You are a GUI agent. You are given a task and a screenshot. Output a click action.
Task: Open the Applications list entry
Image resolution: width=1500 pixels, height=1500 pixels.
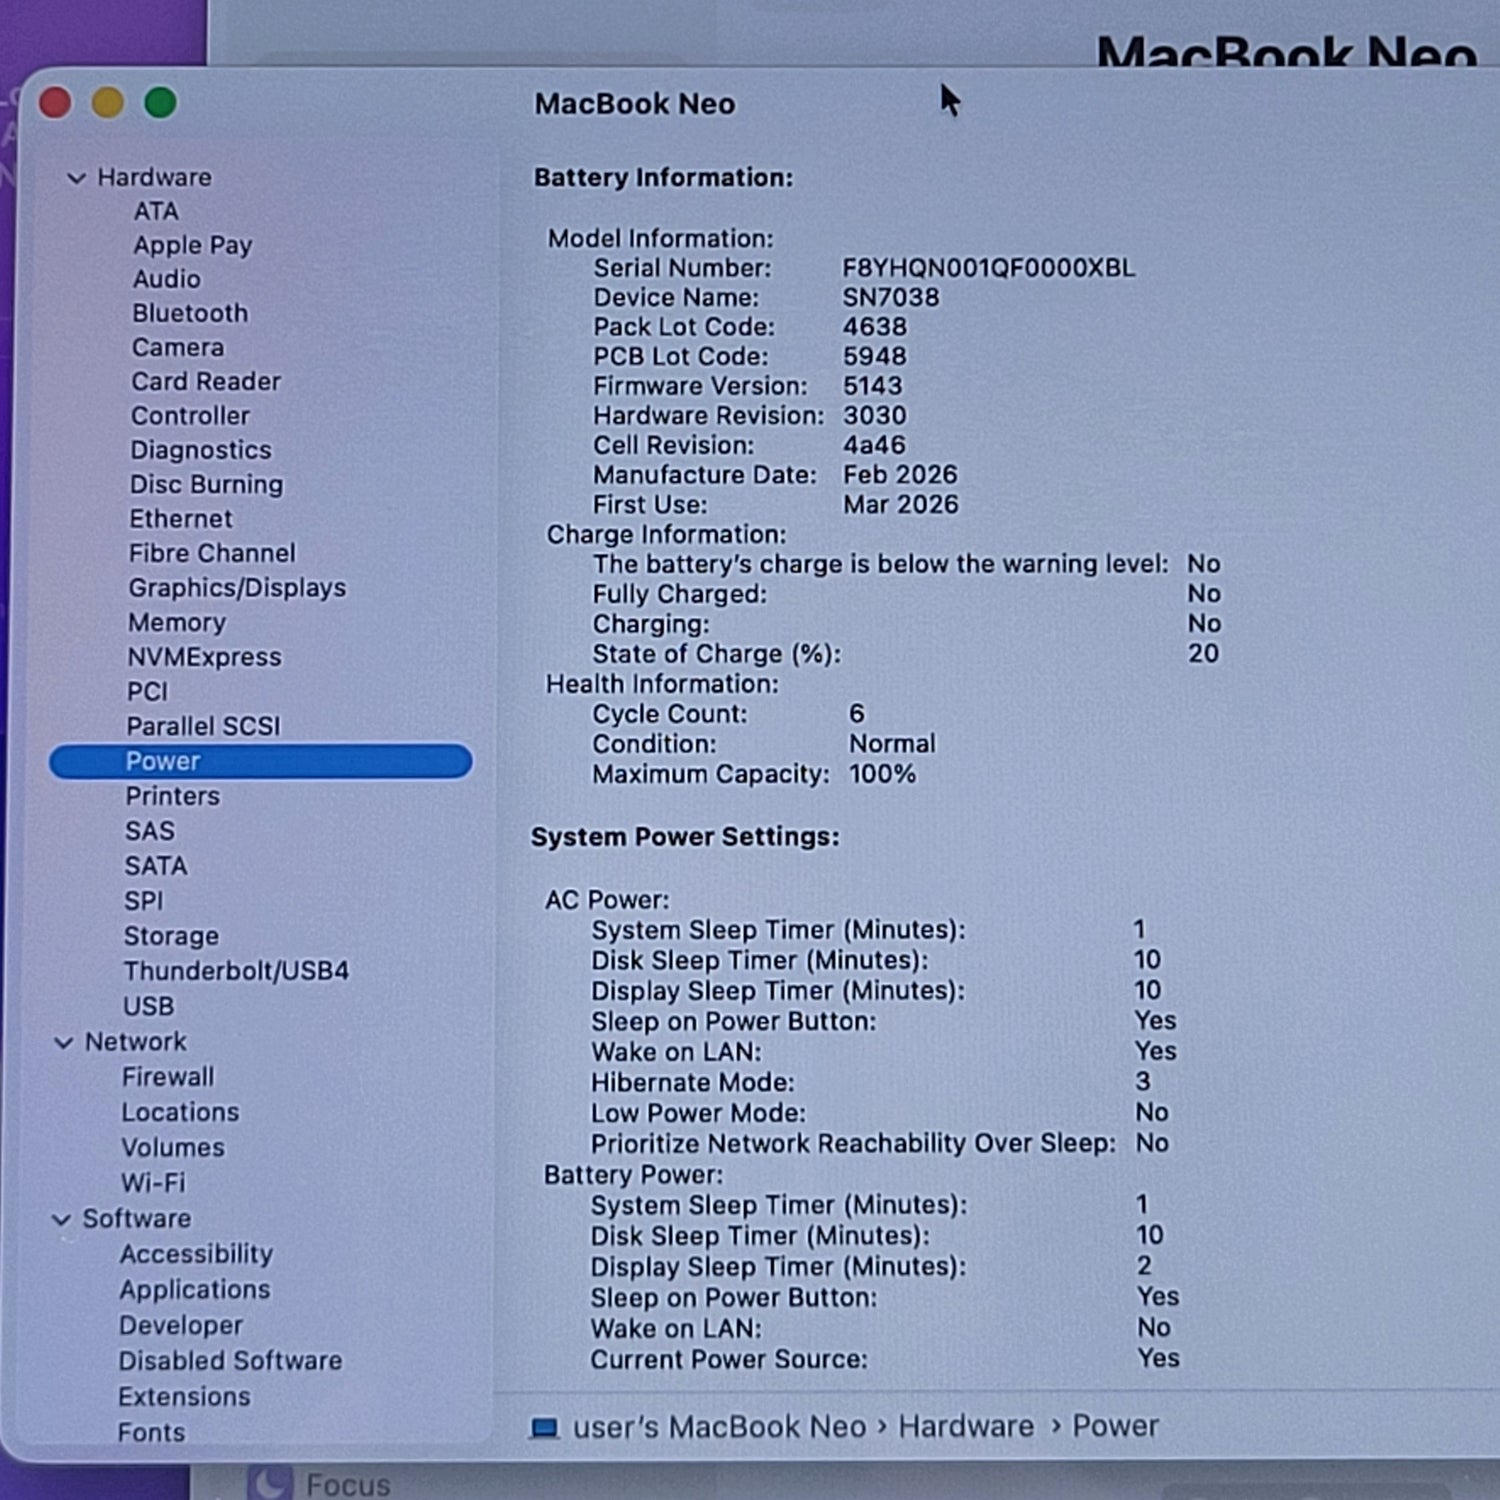195,1291
